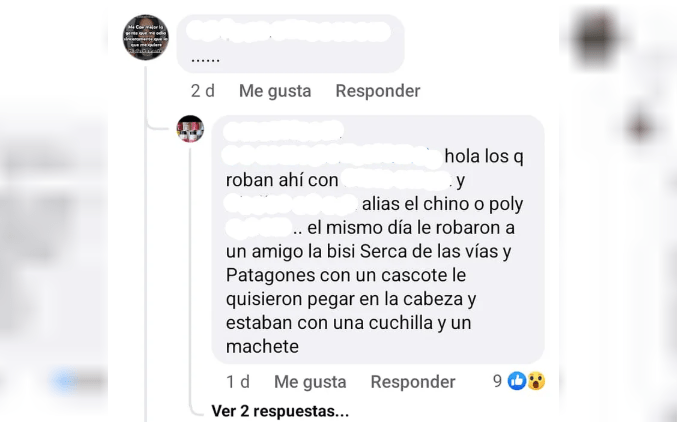Open the 2 d timestamp of top comment
Viewport: 677px width, 422px height.
[x=203, y=91]
